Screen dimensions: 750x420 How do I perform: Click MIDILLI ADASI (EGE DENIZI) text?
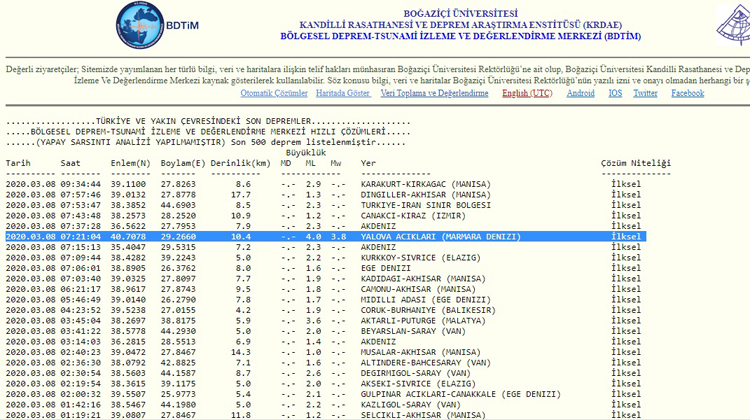click(x=426, y=300)
